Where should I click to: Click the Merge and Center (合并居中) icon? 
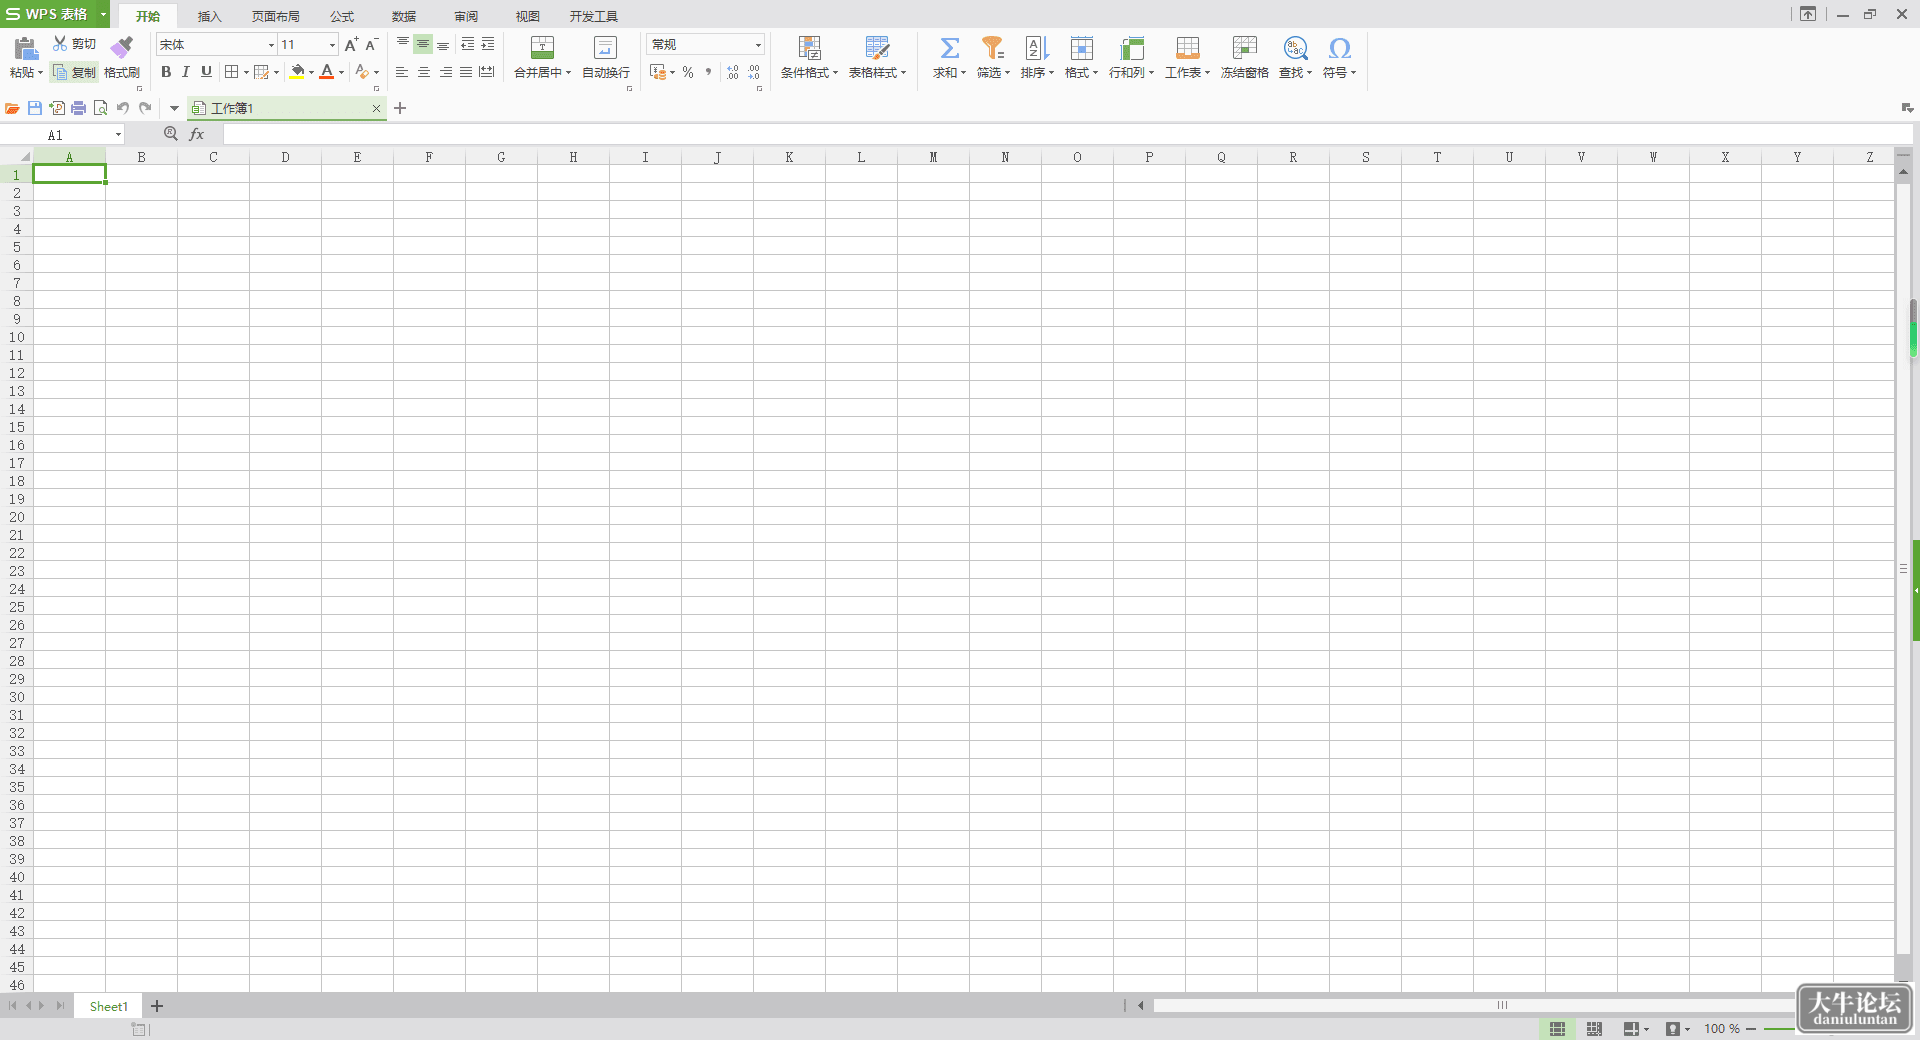coord(542,48)
